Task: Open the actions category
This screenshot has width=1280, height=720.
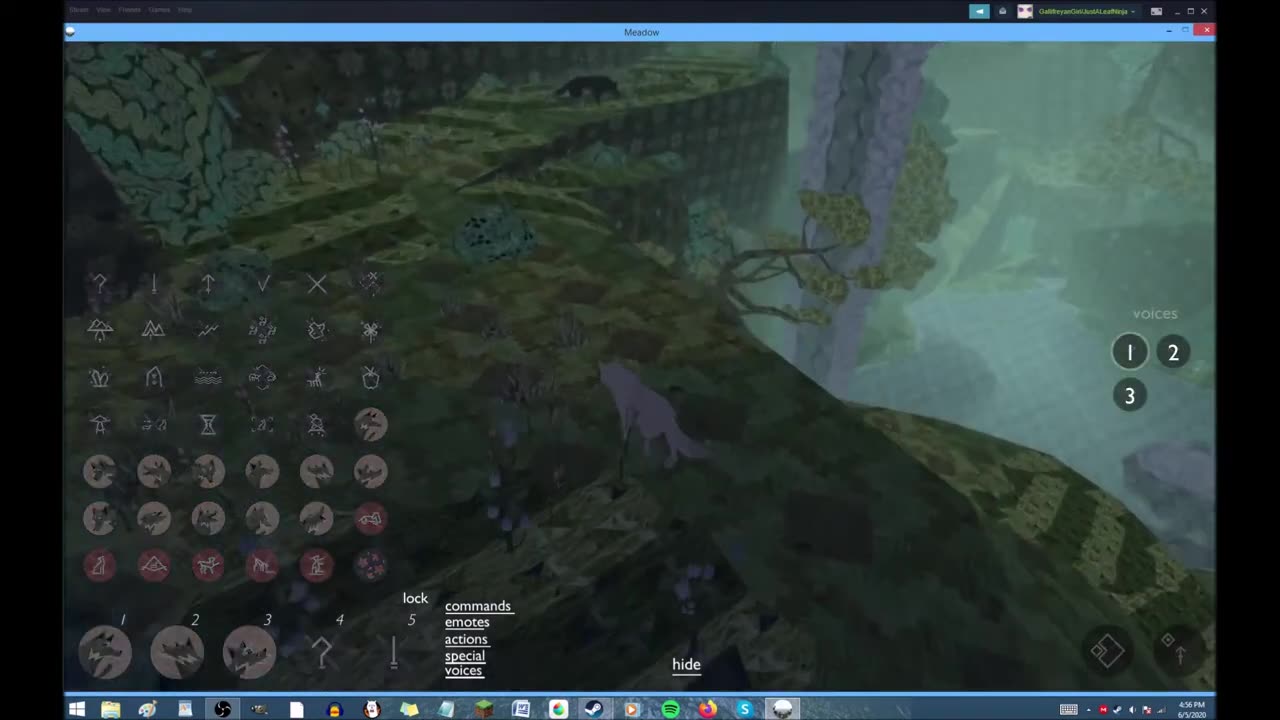Action: click(466, 639)
